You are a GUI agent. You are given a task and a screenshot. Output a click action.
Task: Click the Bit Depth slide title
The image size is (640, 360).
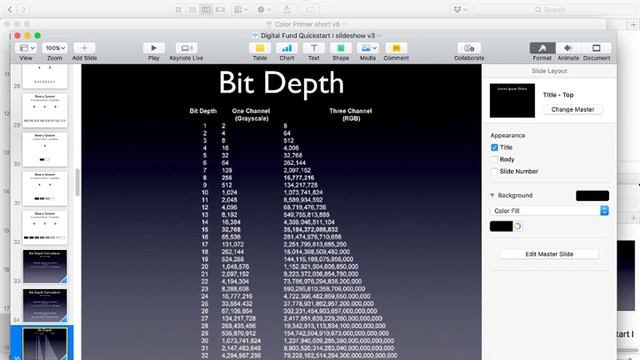point(281,83)
